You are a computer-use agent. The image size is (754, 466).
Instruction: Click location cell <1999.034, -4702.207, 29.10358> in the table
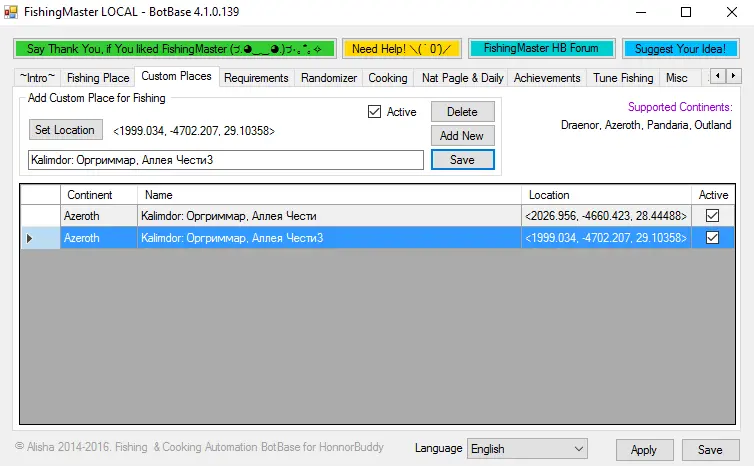click(606, 238)
